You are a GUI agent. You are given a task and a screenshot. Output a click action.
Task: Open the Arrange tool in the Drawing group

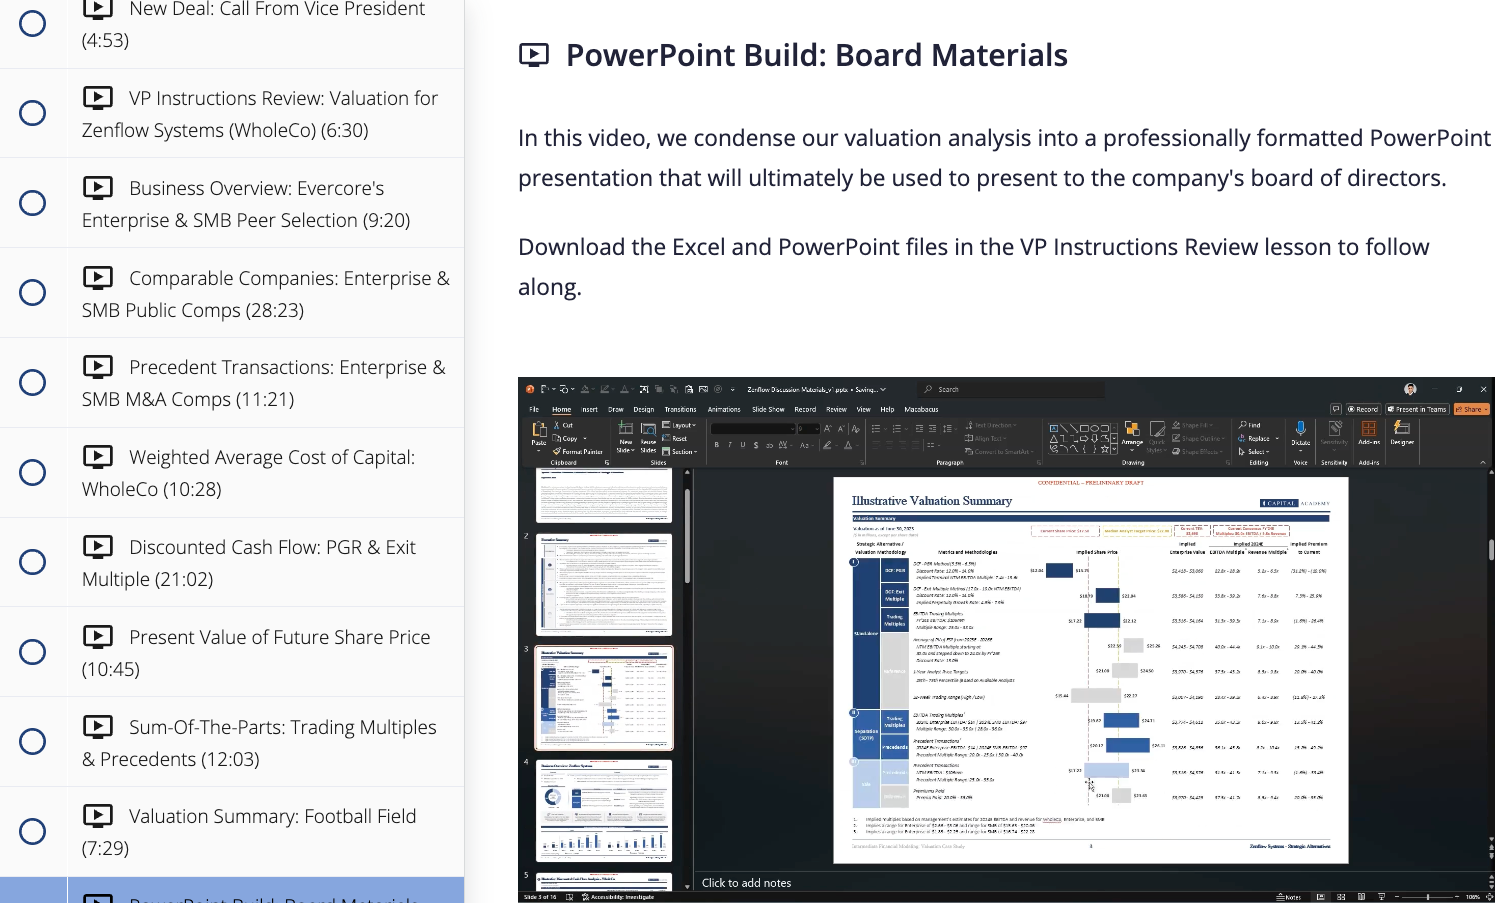[x=1132, y=434]
